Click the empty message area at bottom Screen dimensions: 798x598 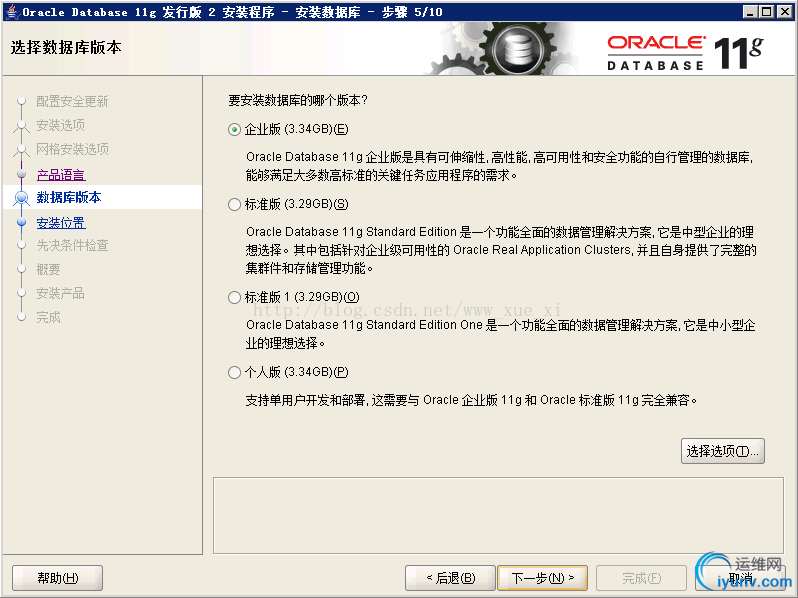point(498,516)
